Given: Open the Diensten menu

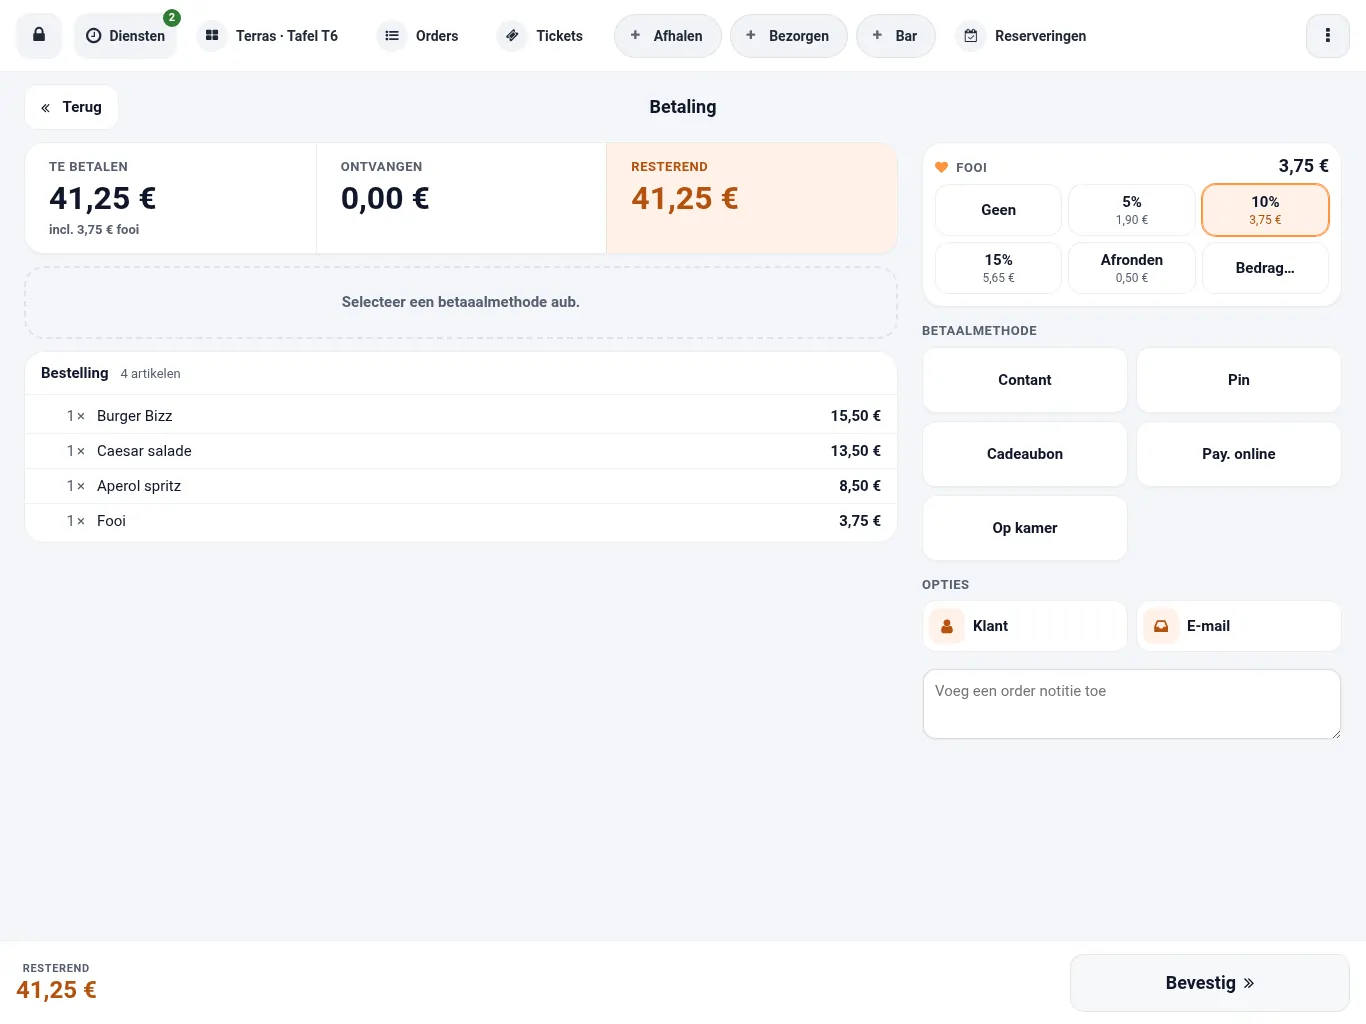Looking at the screenshot, I should tap(125, 36).
